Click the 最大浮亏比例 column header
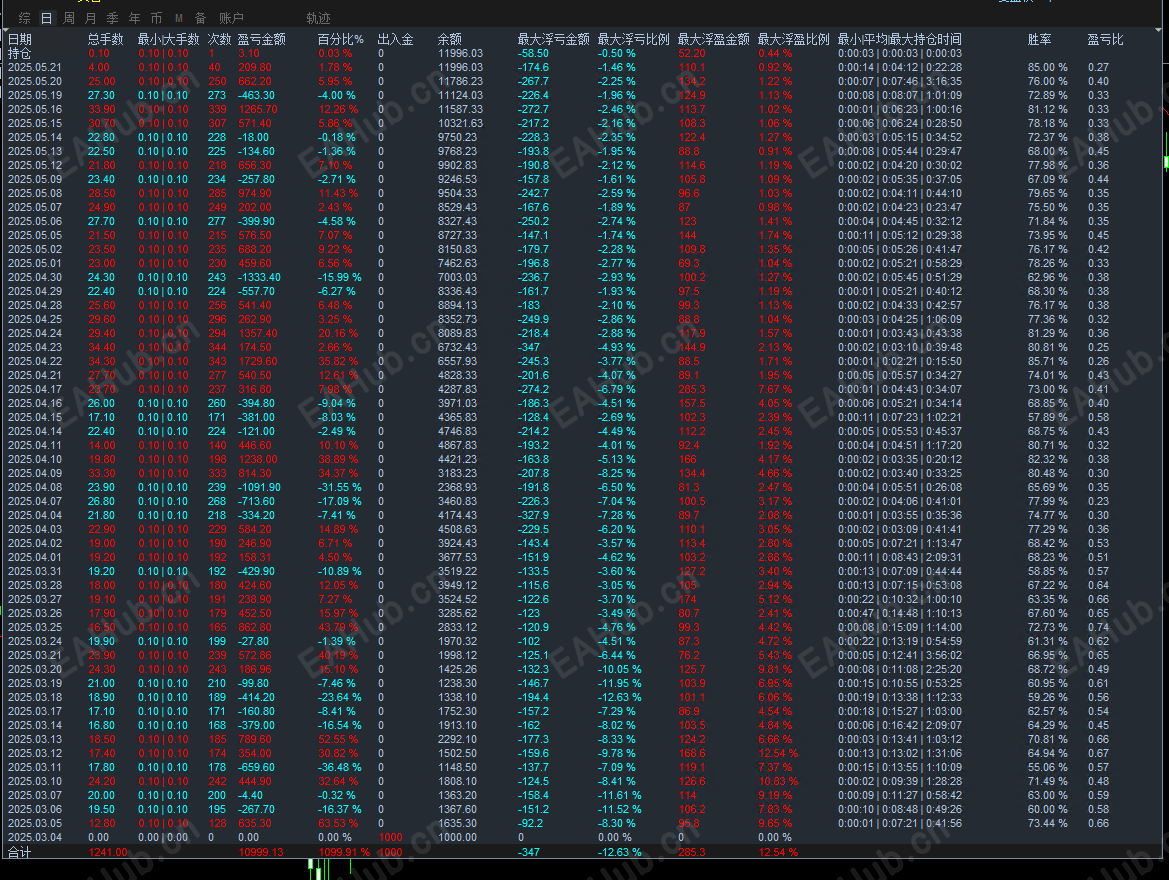1169x880 pixels. [634, 40]
